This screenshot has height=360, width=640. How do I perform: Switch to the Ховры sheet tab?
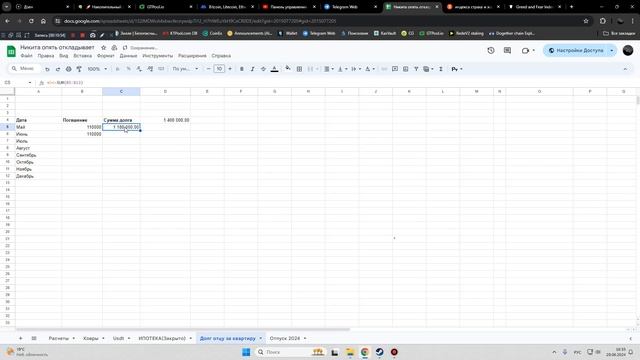(91, 338)
